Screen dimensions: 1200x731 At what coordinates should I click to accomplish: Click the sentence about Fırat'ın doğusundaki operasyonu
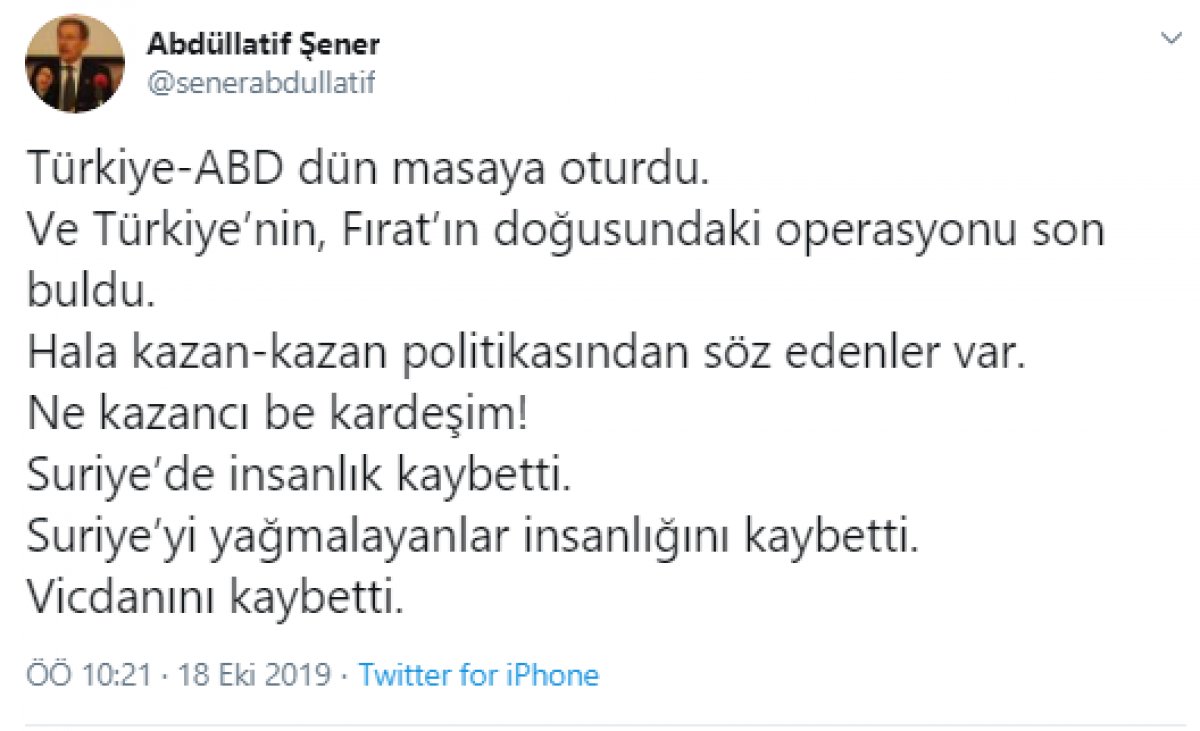565,228
